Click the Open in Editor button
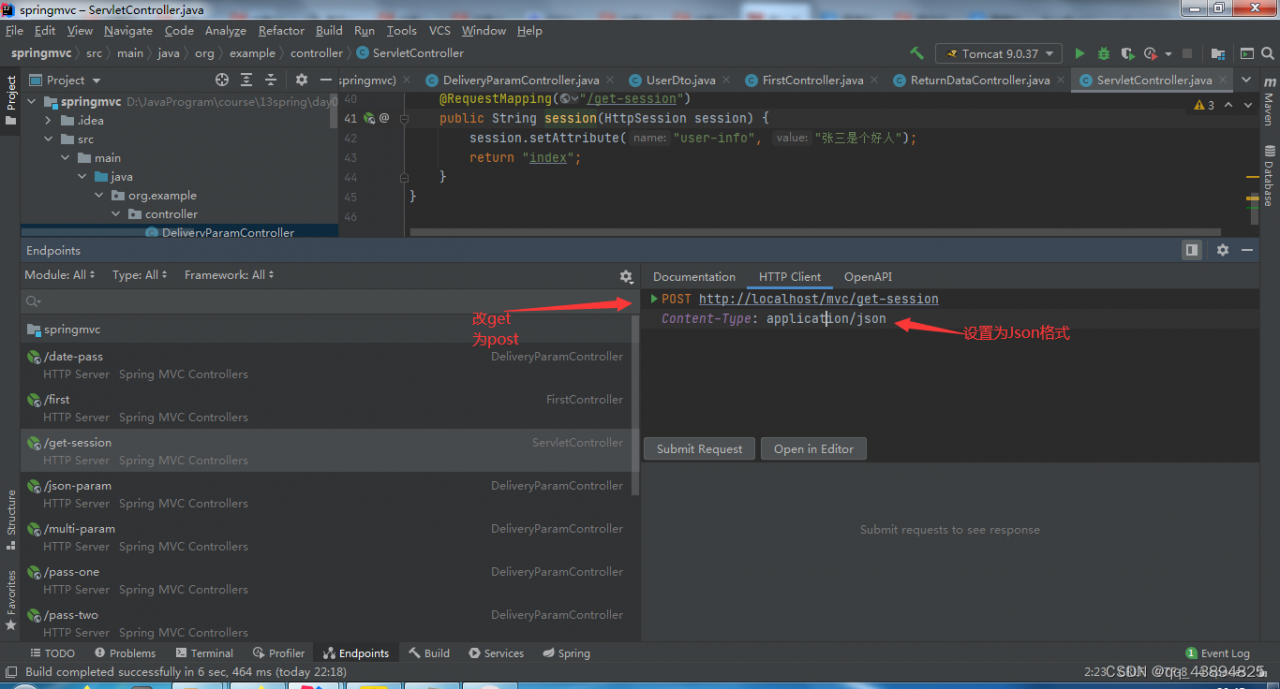 coord(813,448)
